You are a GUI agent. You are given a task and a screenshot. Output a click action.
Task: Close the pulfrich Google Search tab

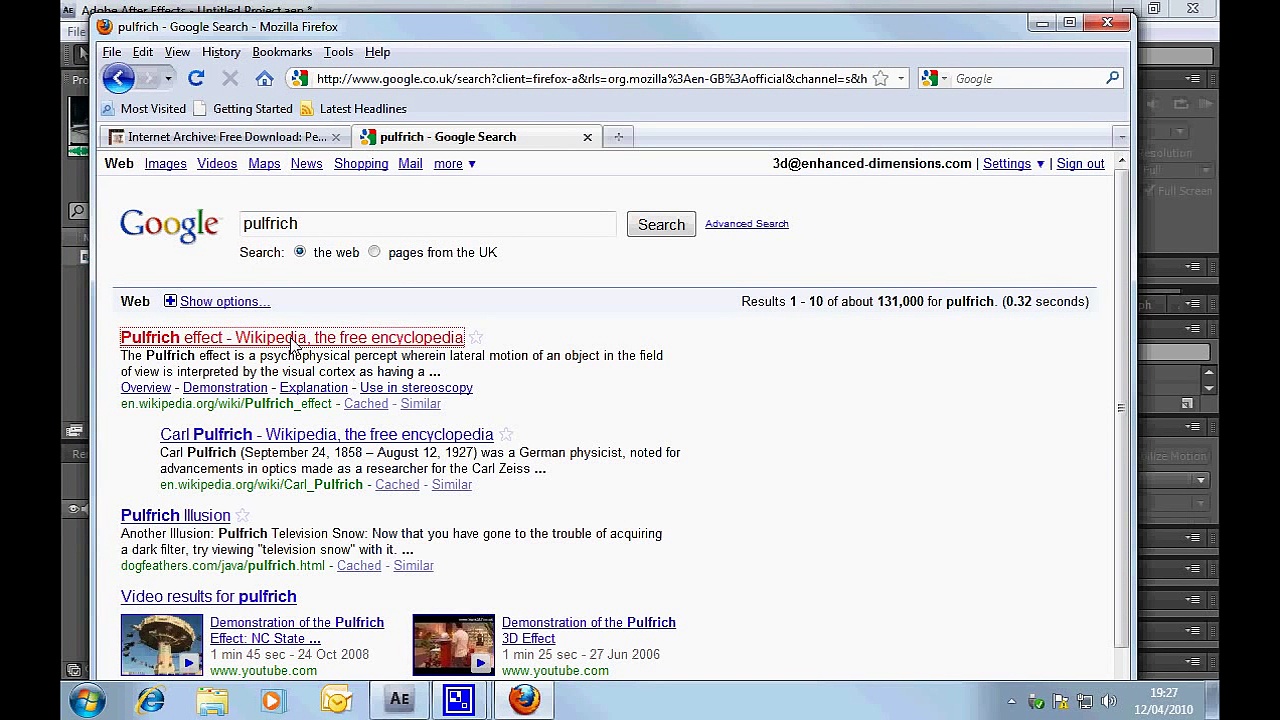click(587, 137)
